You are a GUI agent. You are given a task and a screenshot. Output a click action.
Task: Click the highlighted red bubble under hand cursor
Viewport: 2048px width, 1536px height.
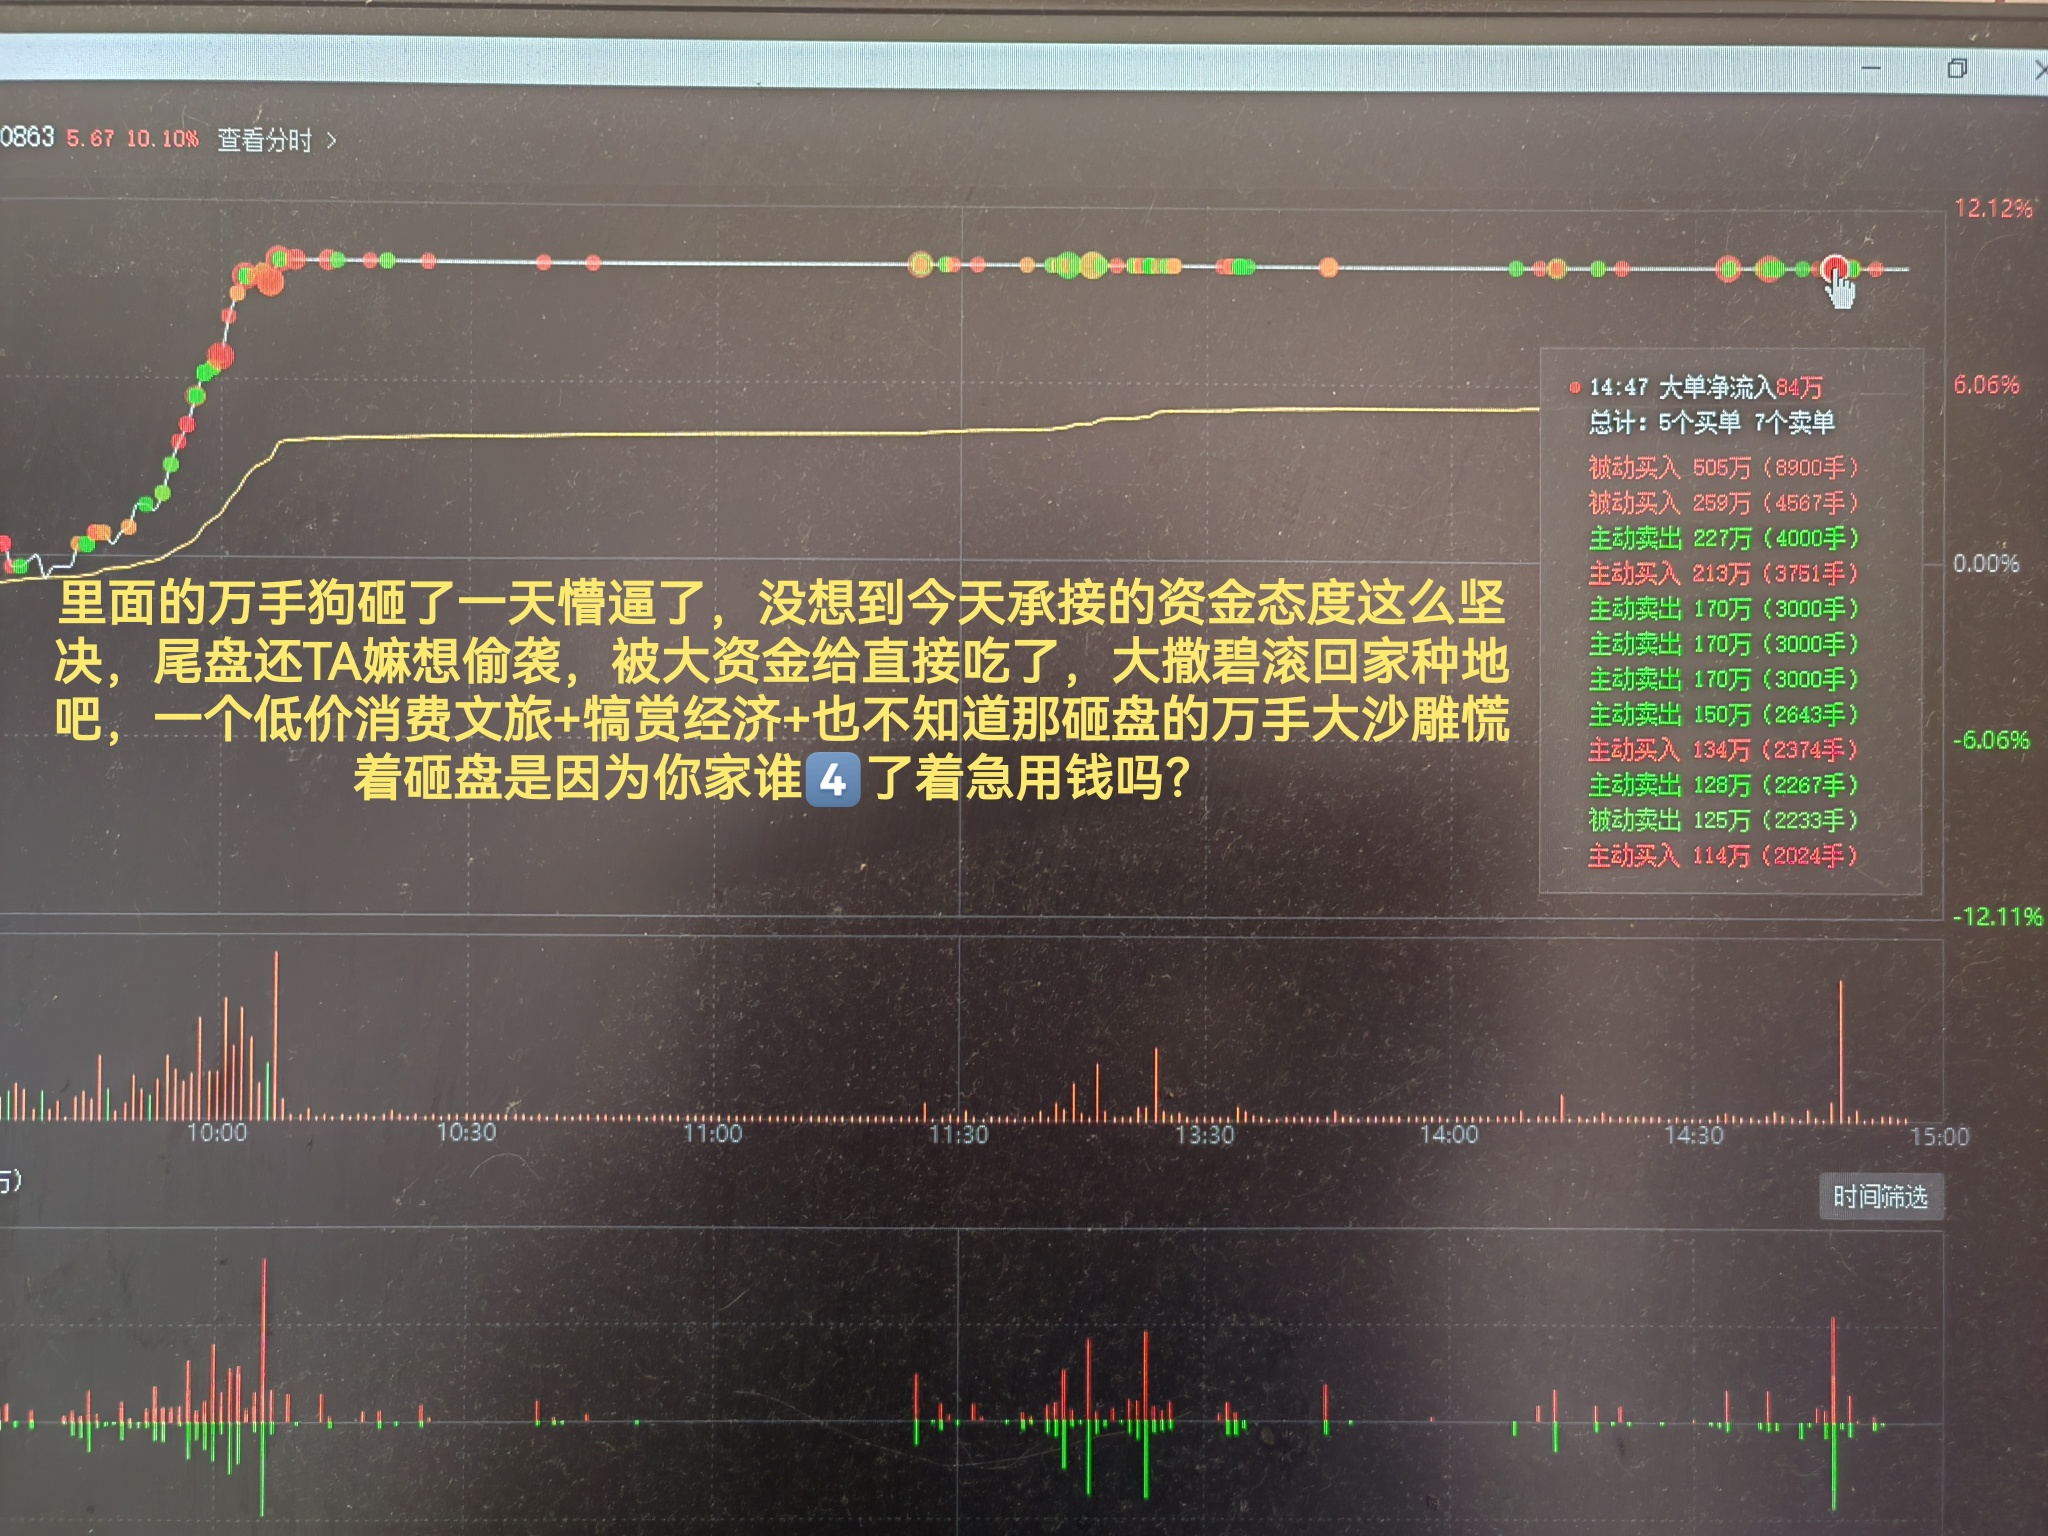tap(1834, 267)
